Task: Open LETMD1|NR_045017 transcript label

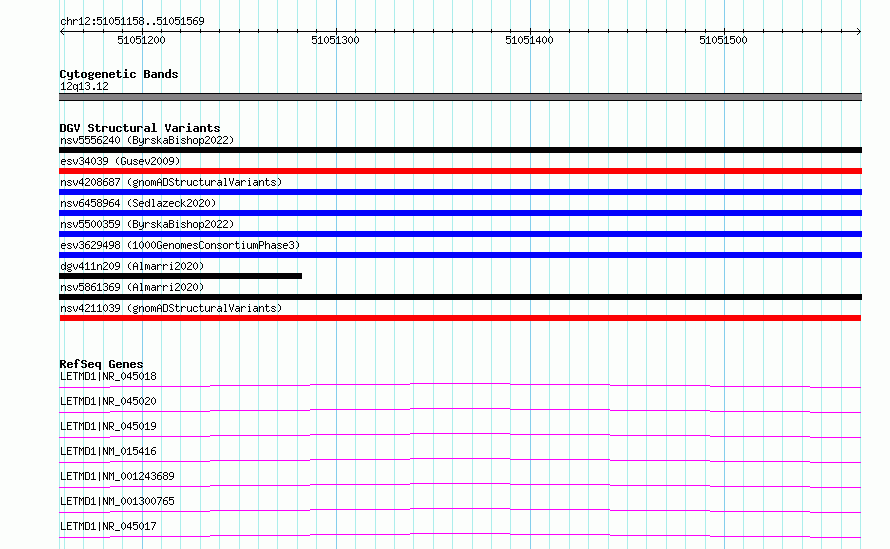Action: 108,526
